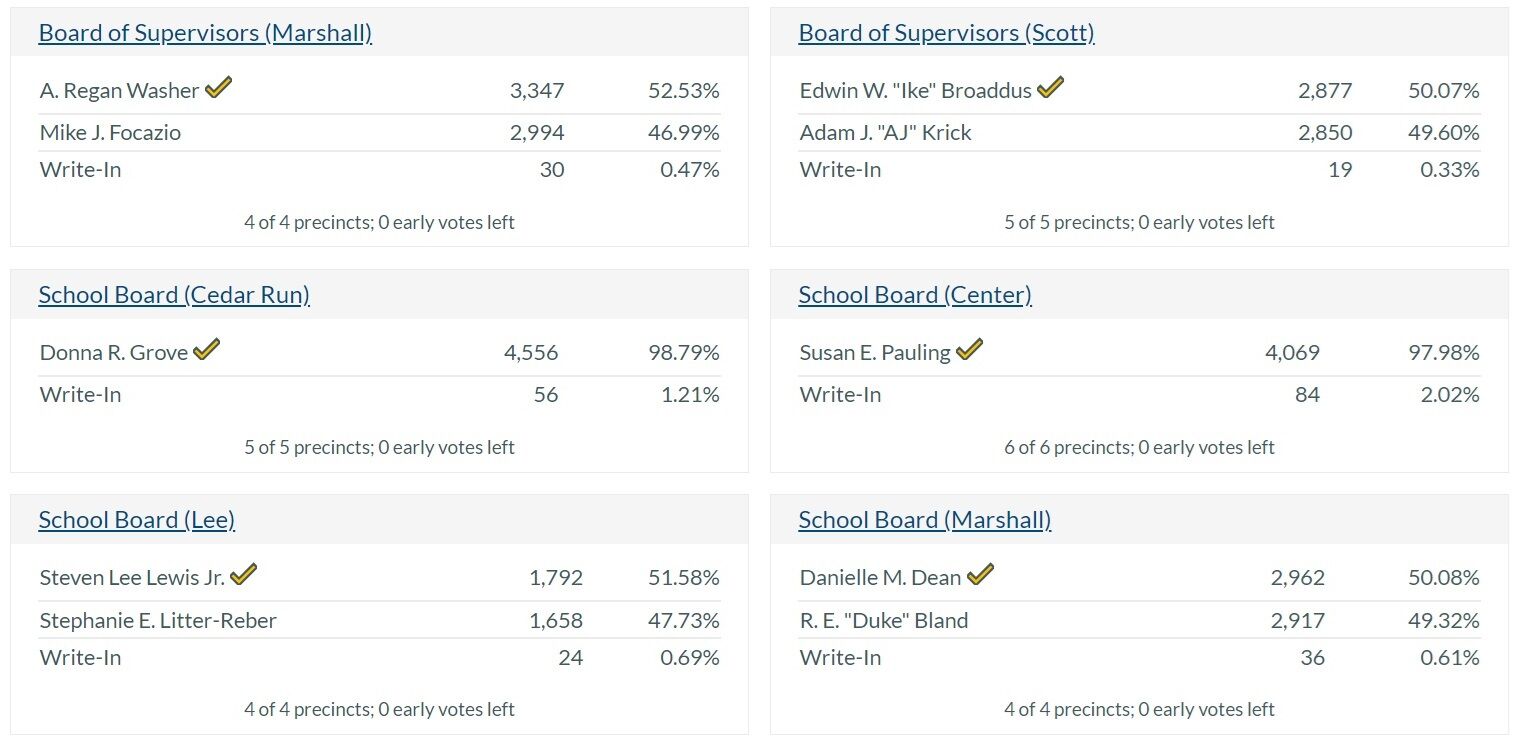Open the Board of Supervisors (Scott) results
This screenshot has height=755, width=1528.
coord(947,32)
